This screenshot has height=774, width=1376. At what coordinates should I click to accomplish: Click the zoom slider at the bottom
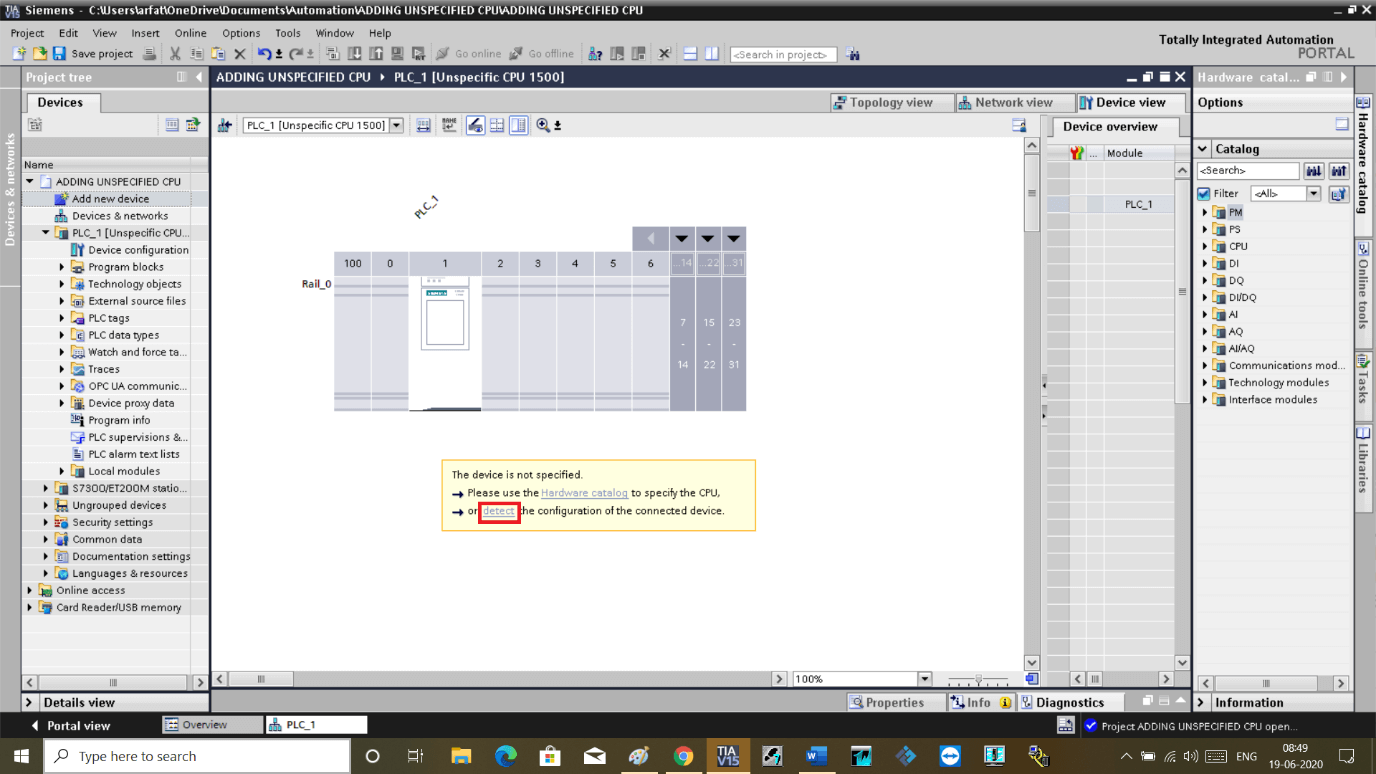(x=978, y=679)
